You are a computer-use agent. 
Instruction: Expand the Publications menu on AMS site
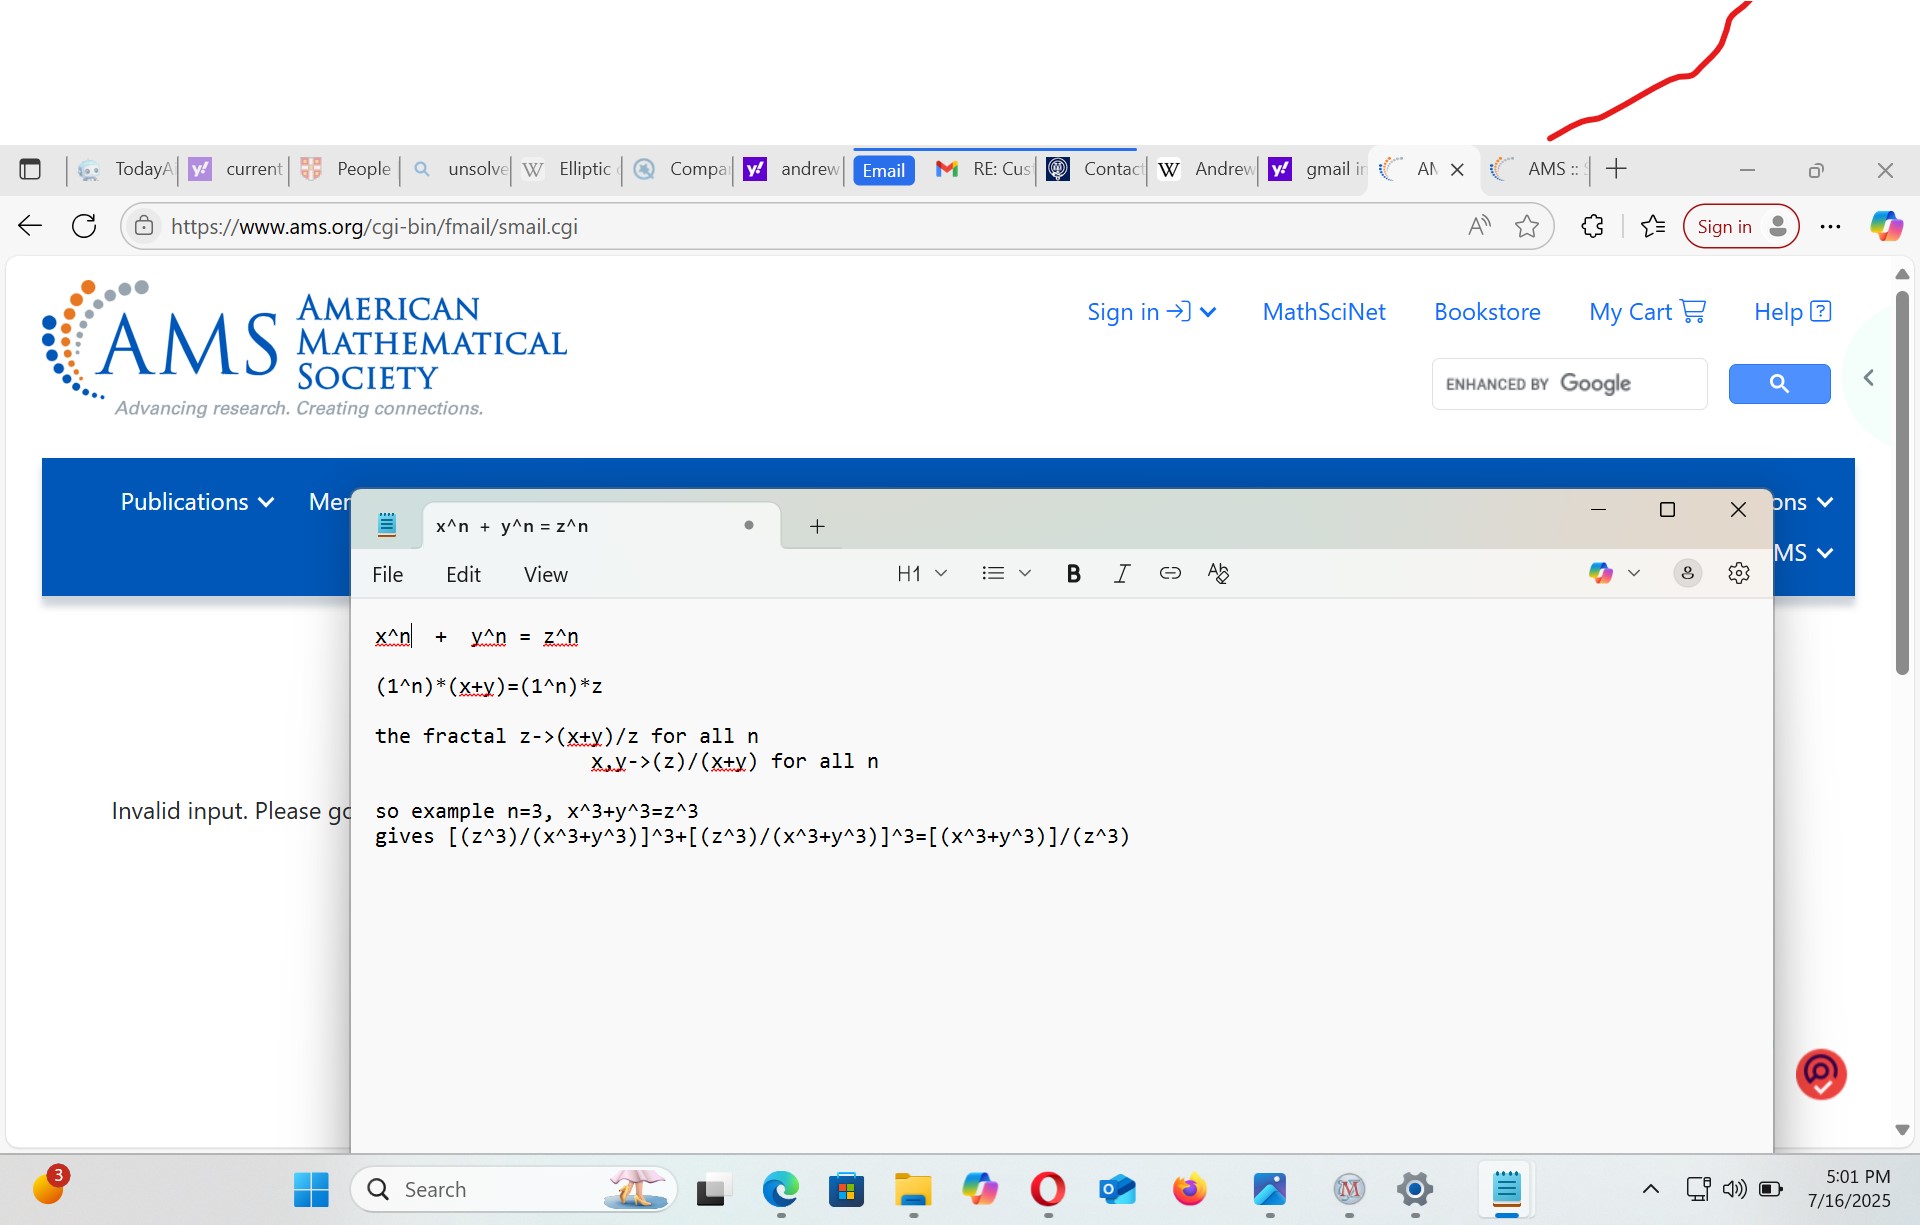point(197,502)
